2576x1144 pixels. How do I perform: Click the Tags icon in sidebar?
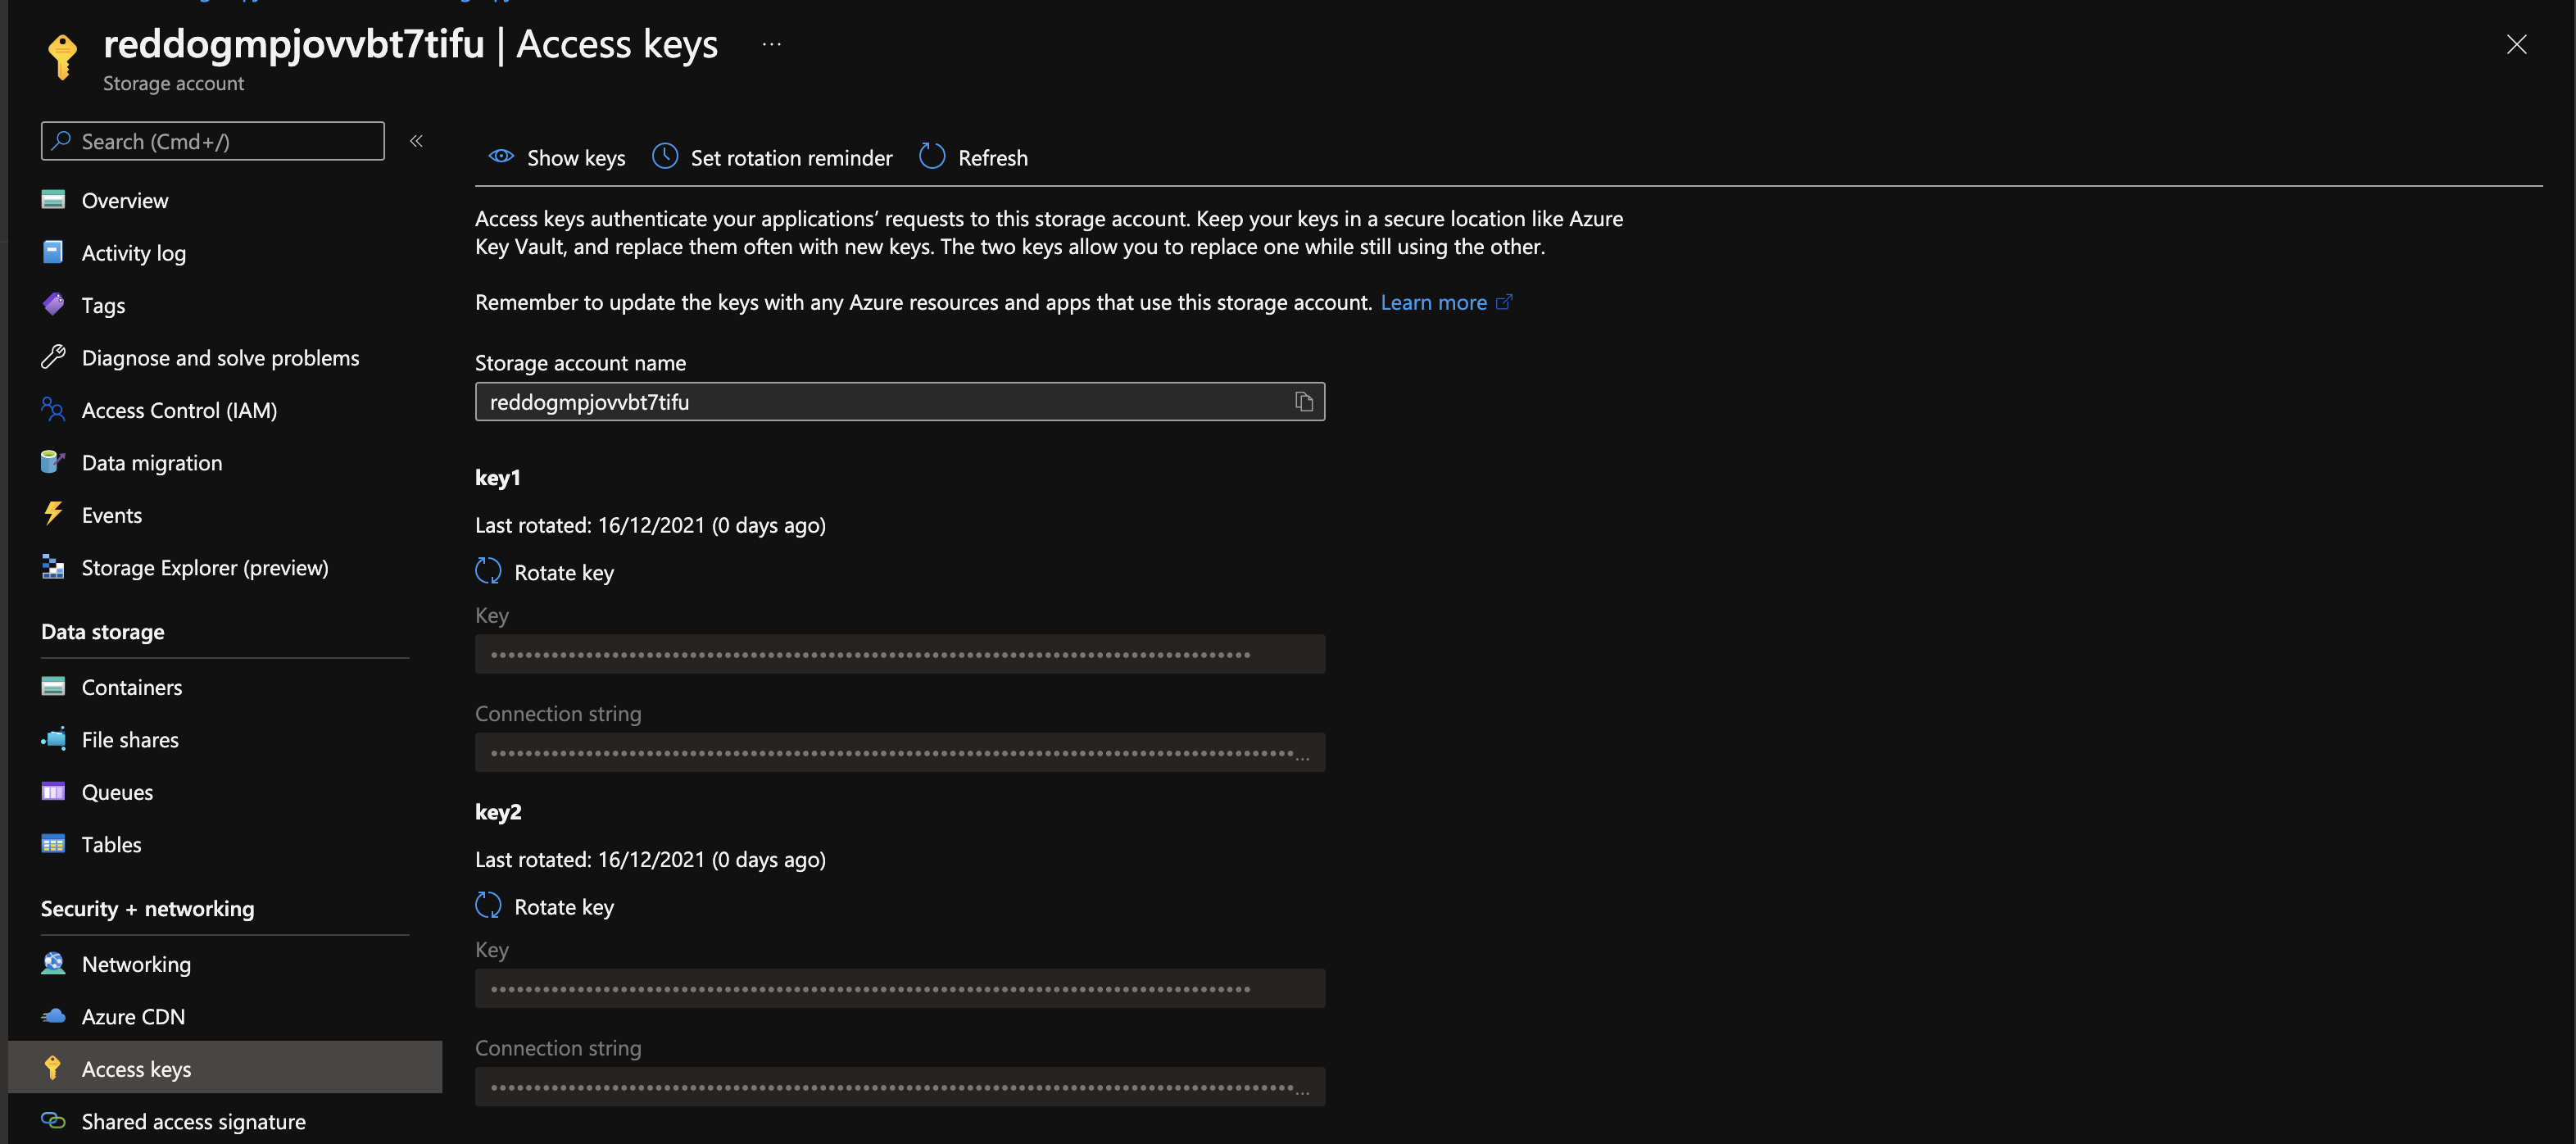[x=53, y=304]
